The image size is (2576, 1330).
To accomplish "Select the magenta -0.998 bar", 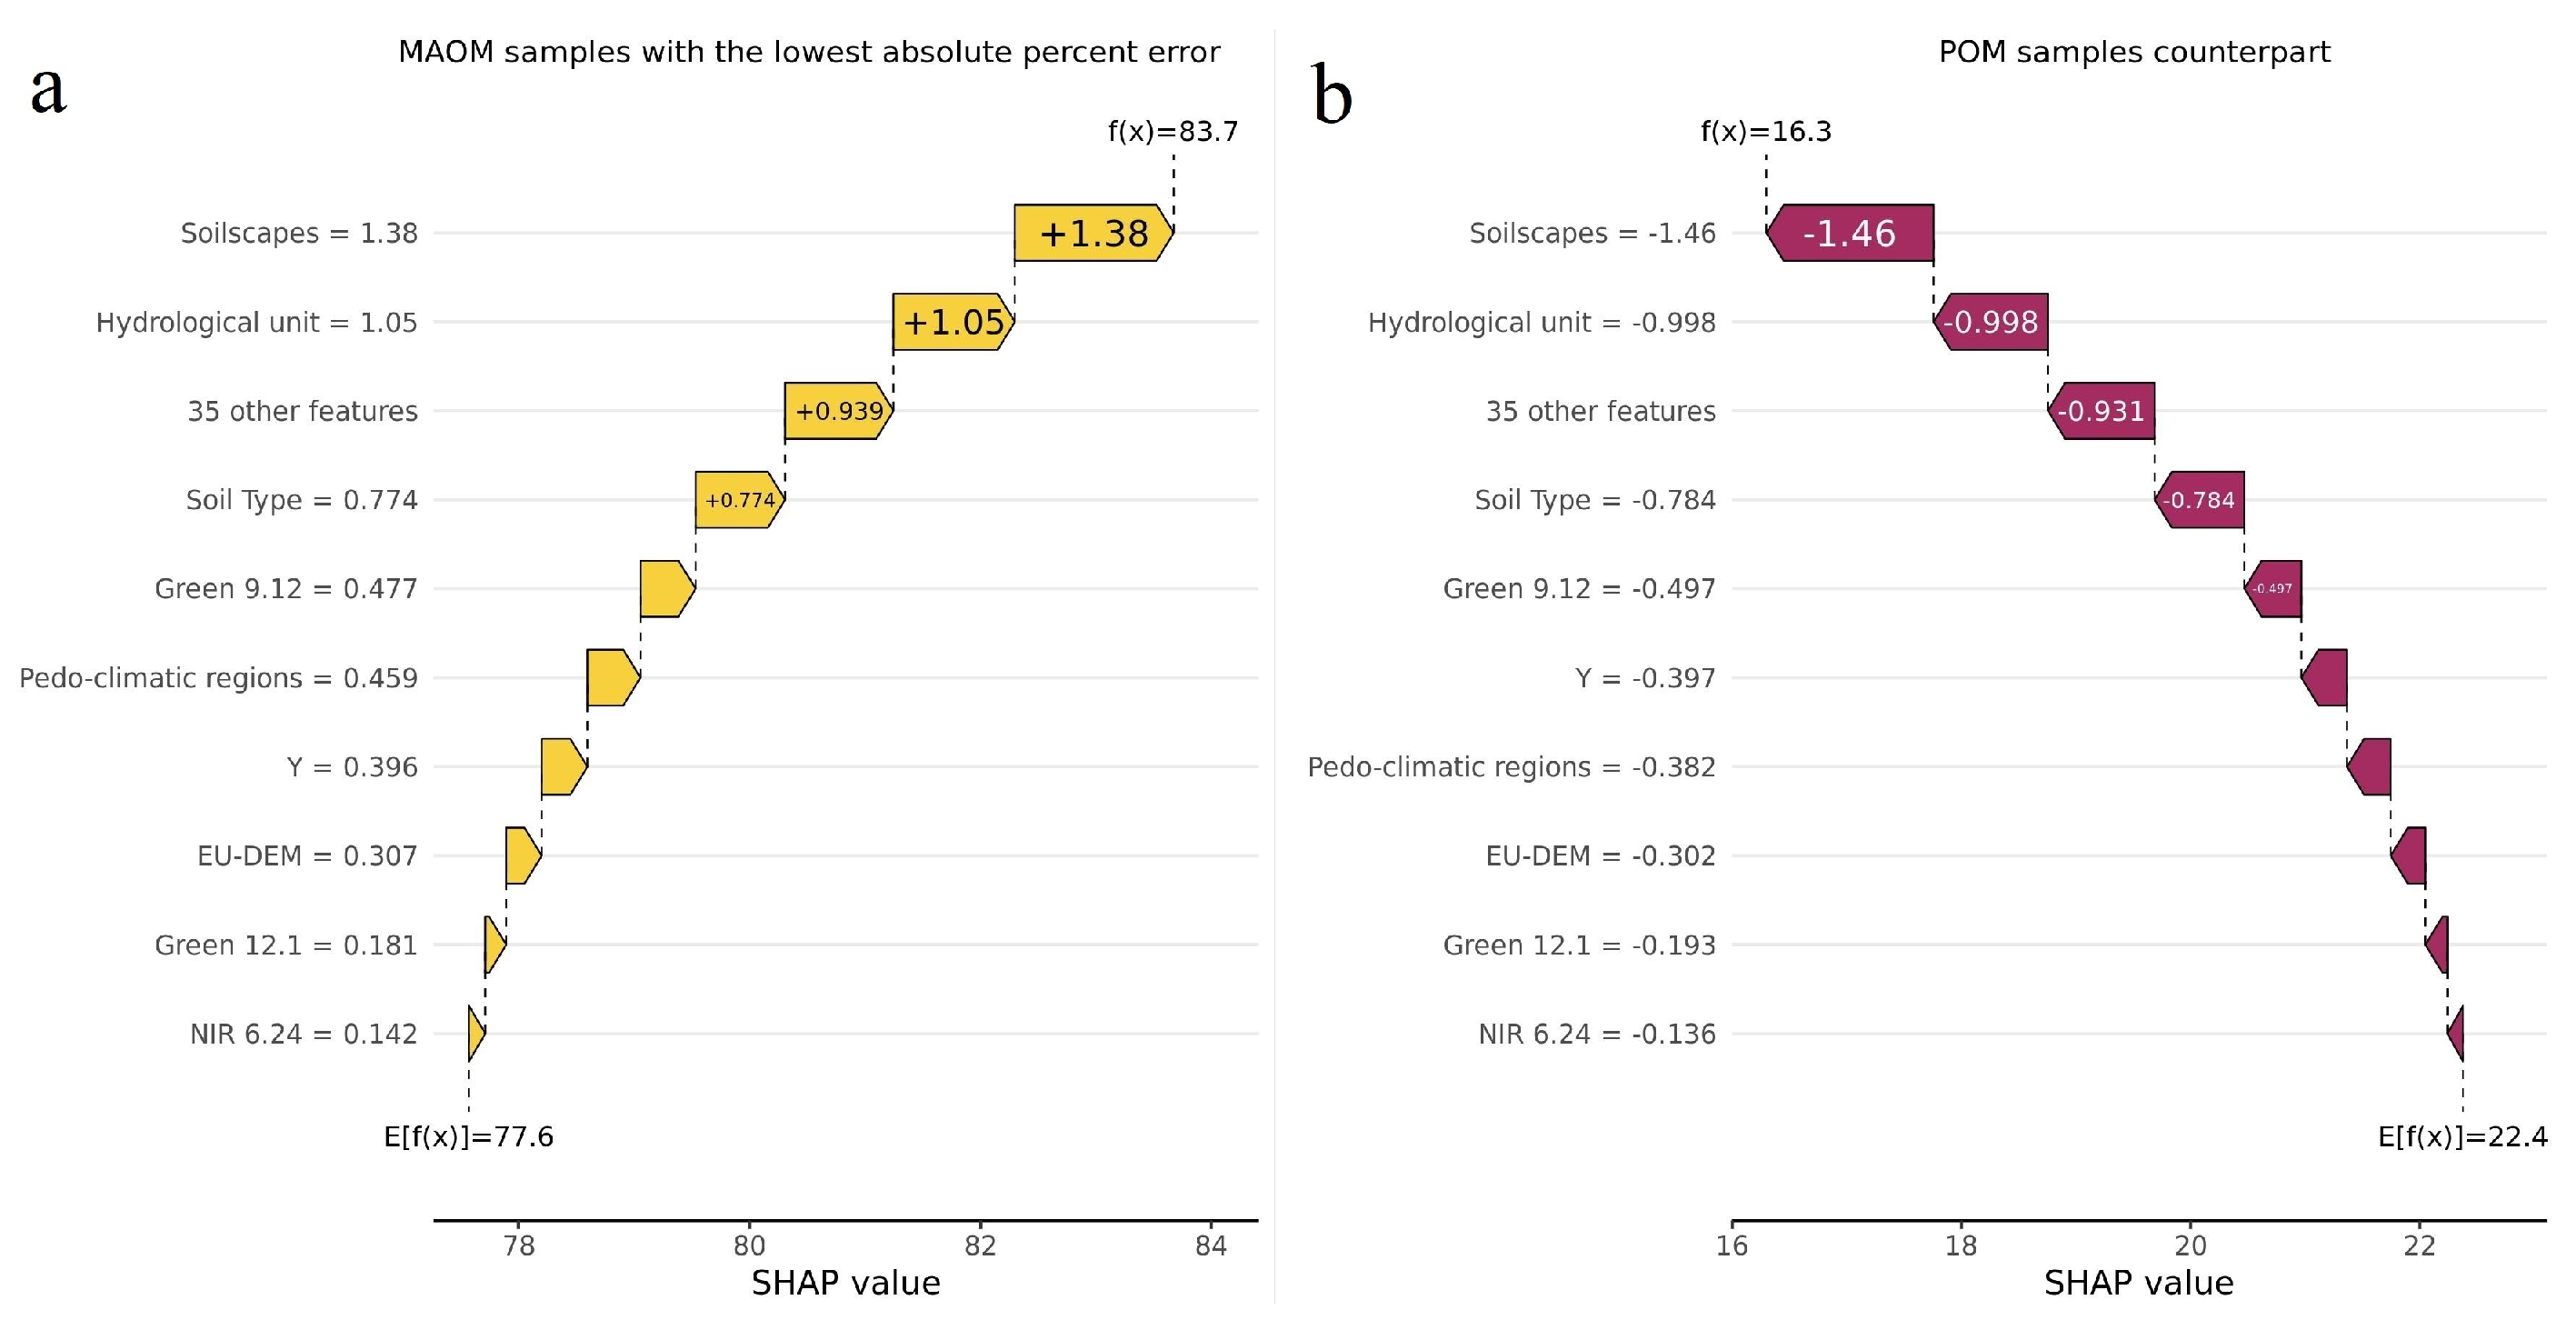I will 1990,322.
